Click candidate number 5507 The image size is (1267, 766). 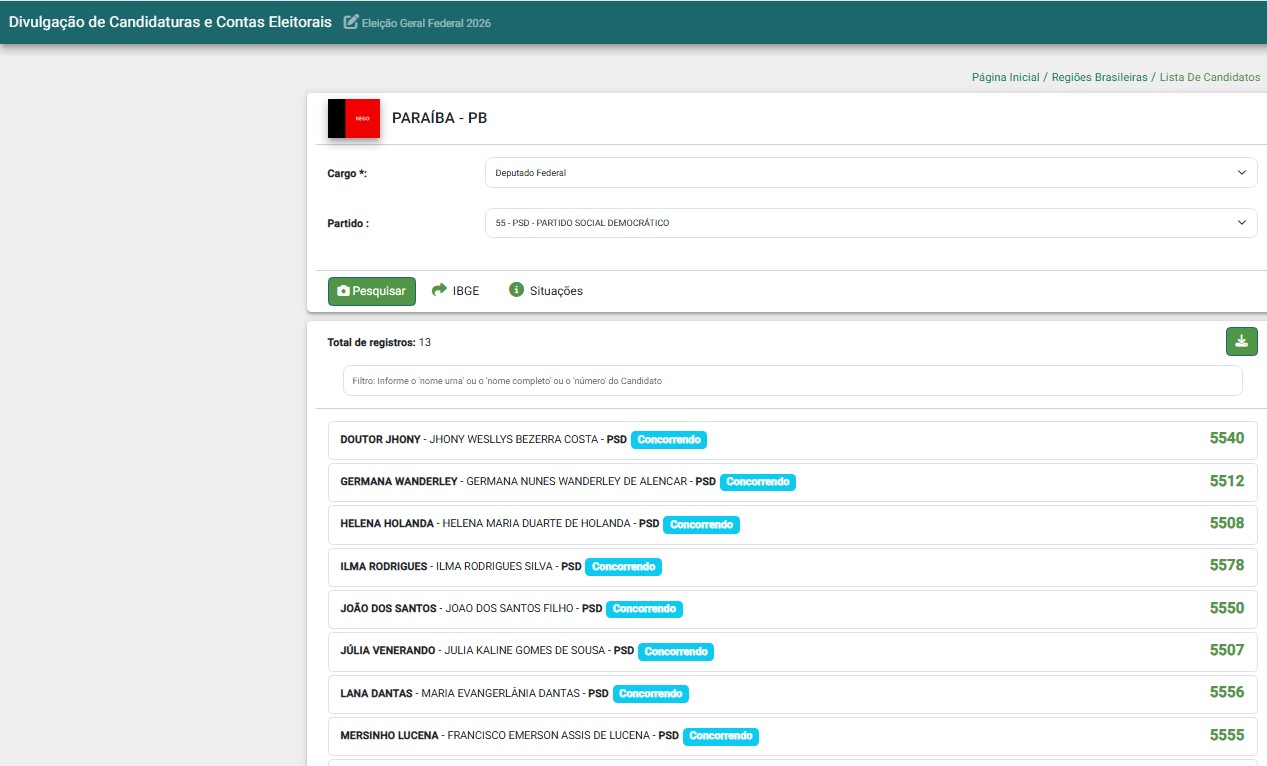click(x=1227, y=650)
